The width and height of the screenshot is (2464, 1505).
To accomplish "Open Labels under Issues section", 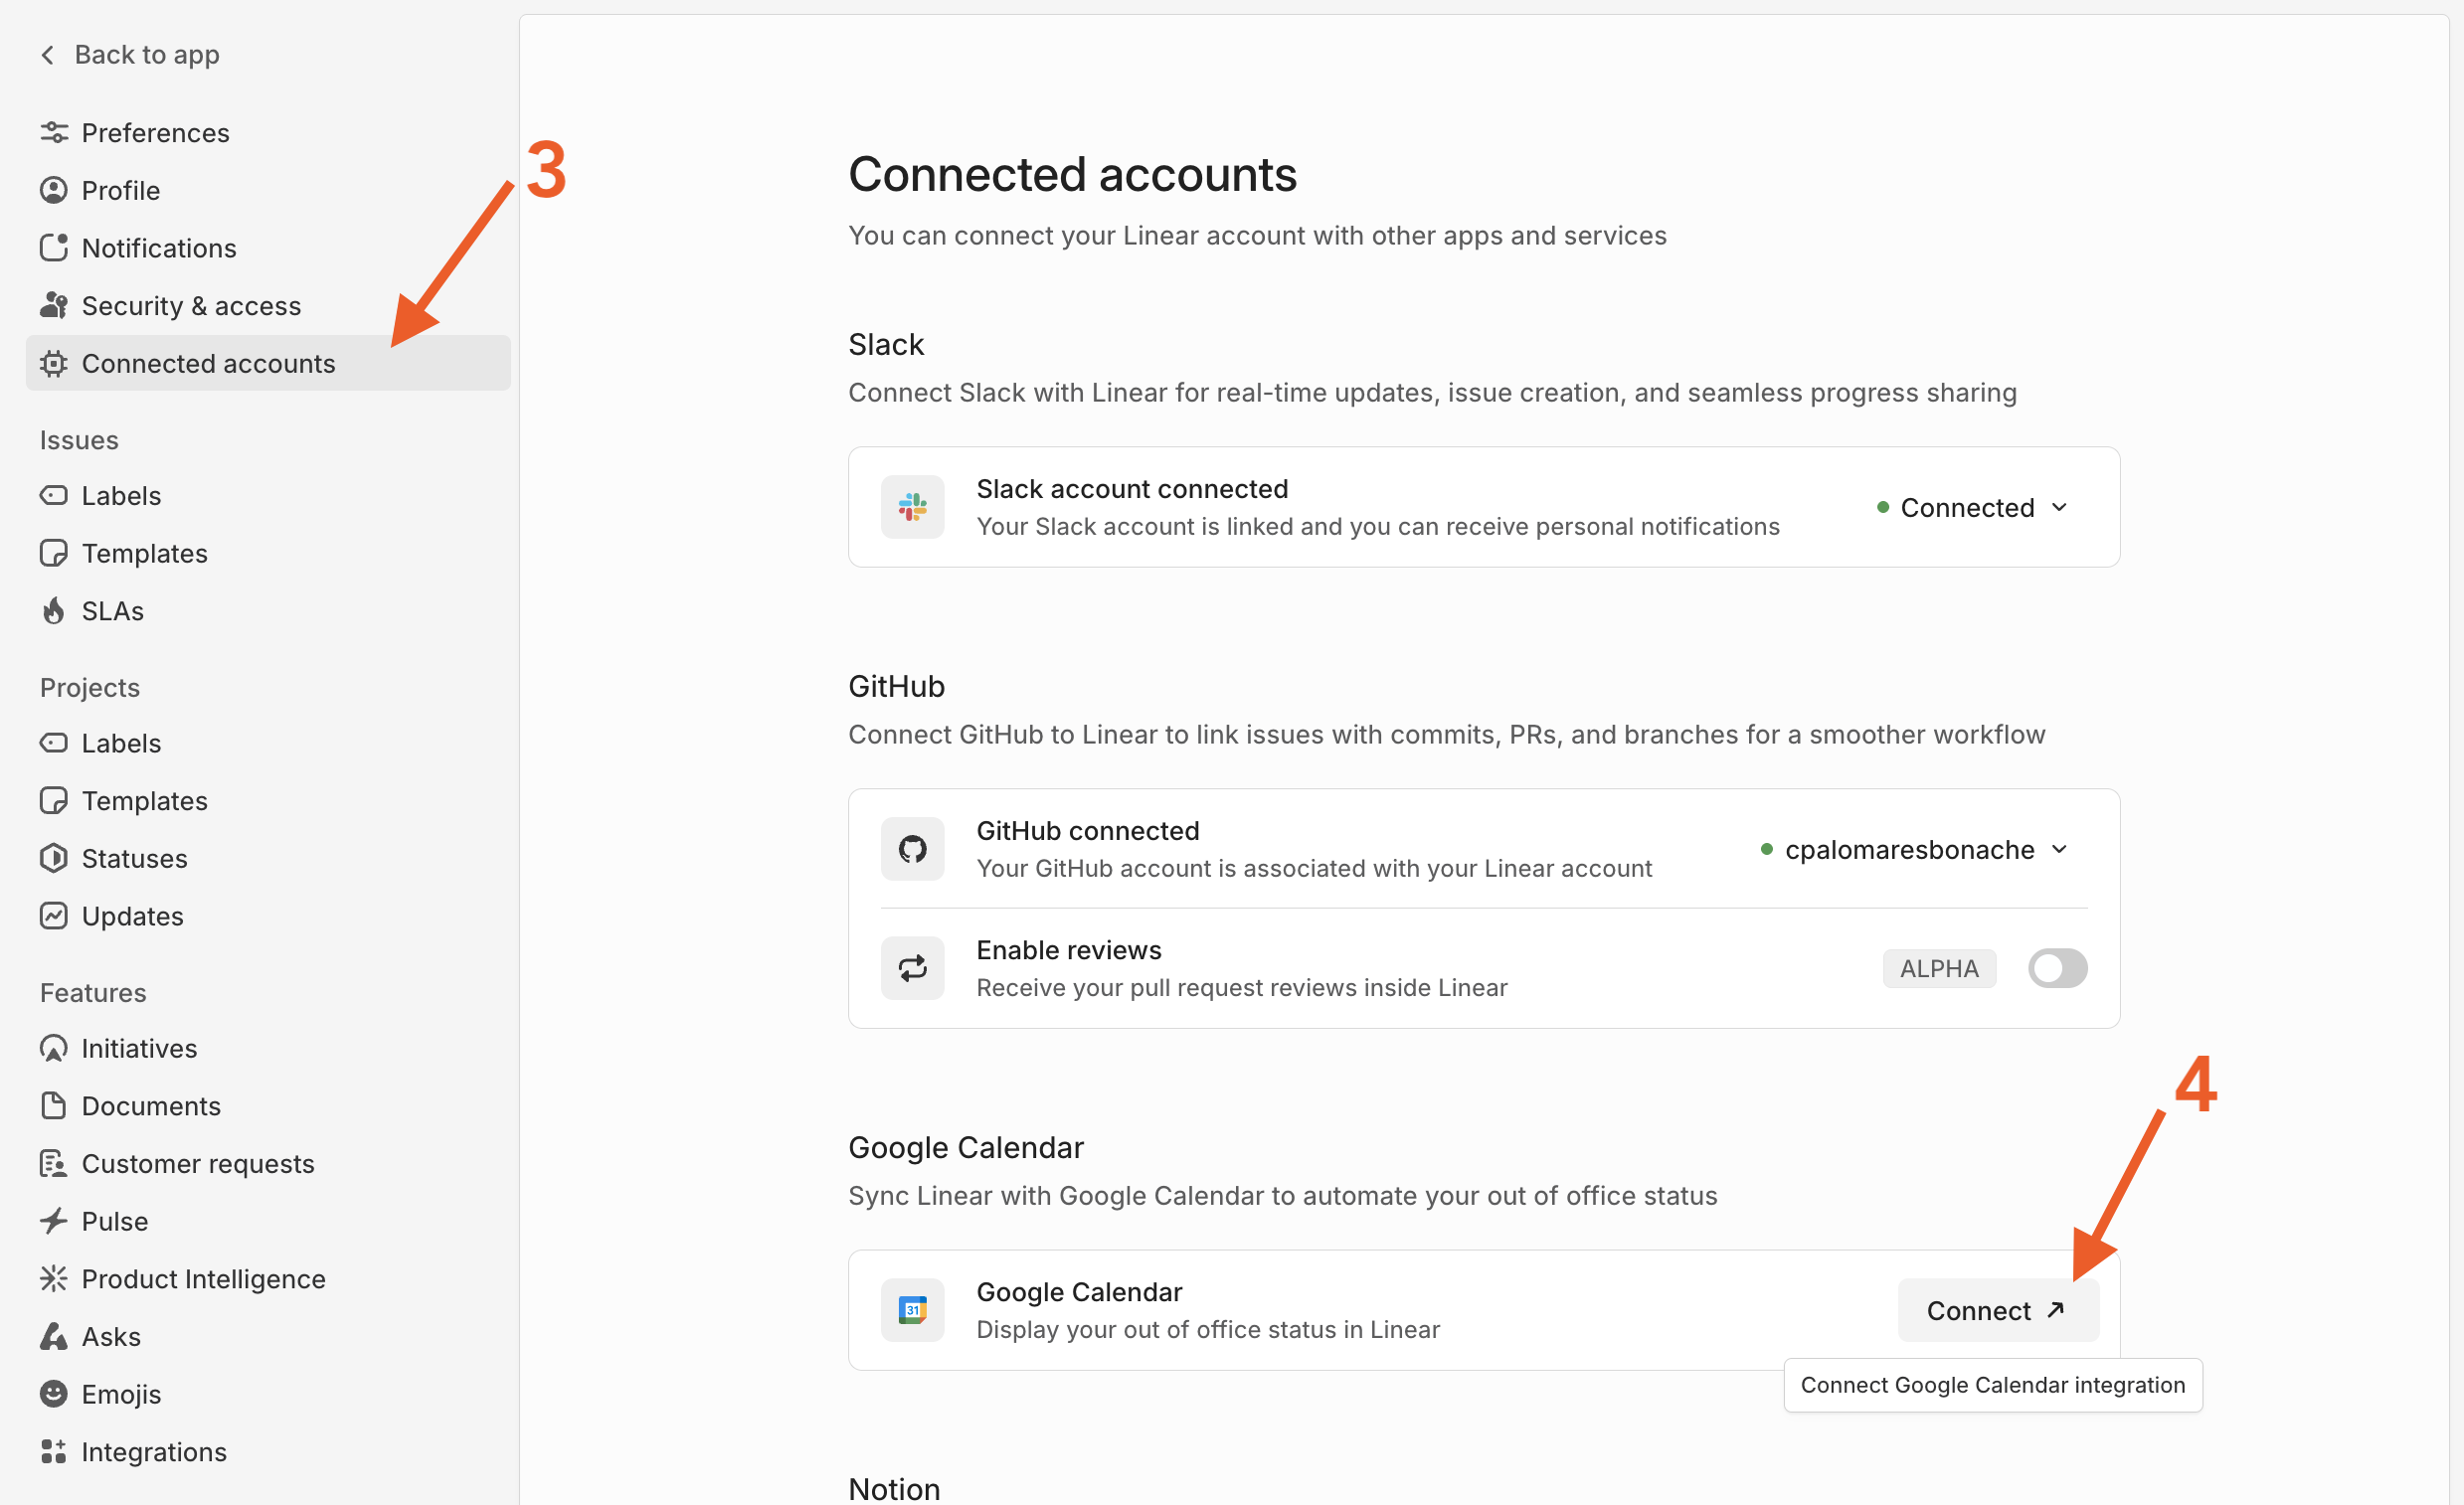I will [267, 496].
